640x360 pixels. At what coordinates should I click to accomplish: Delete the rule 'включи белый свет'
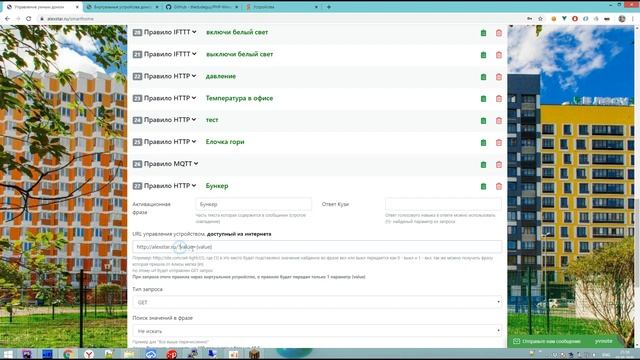(499, 33)
